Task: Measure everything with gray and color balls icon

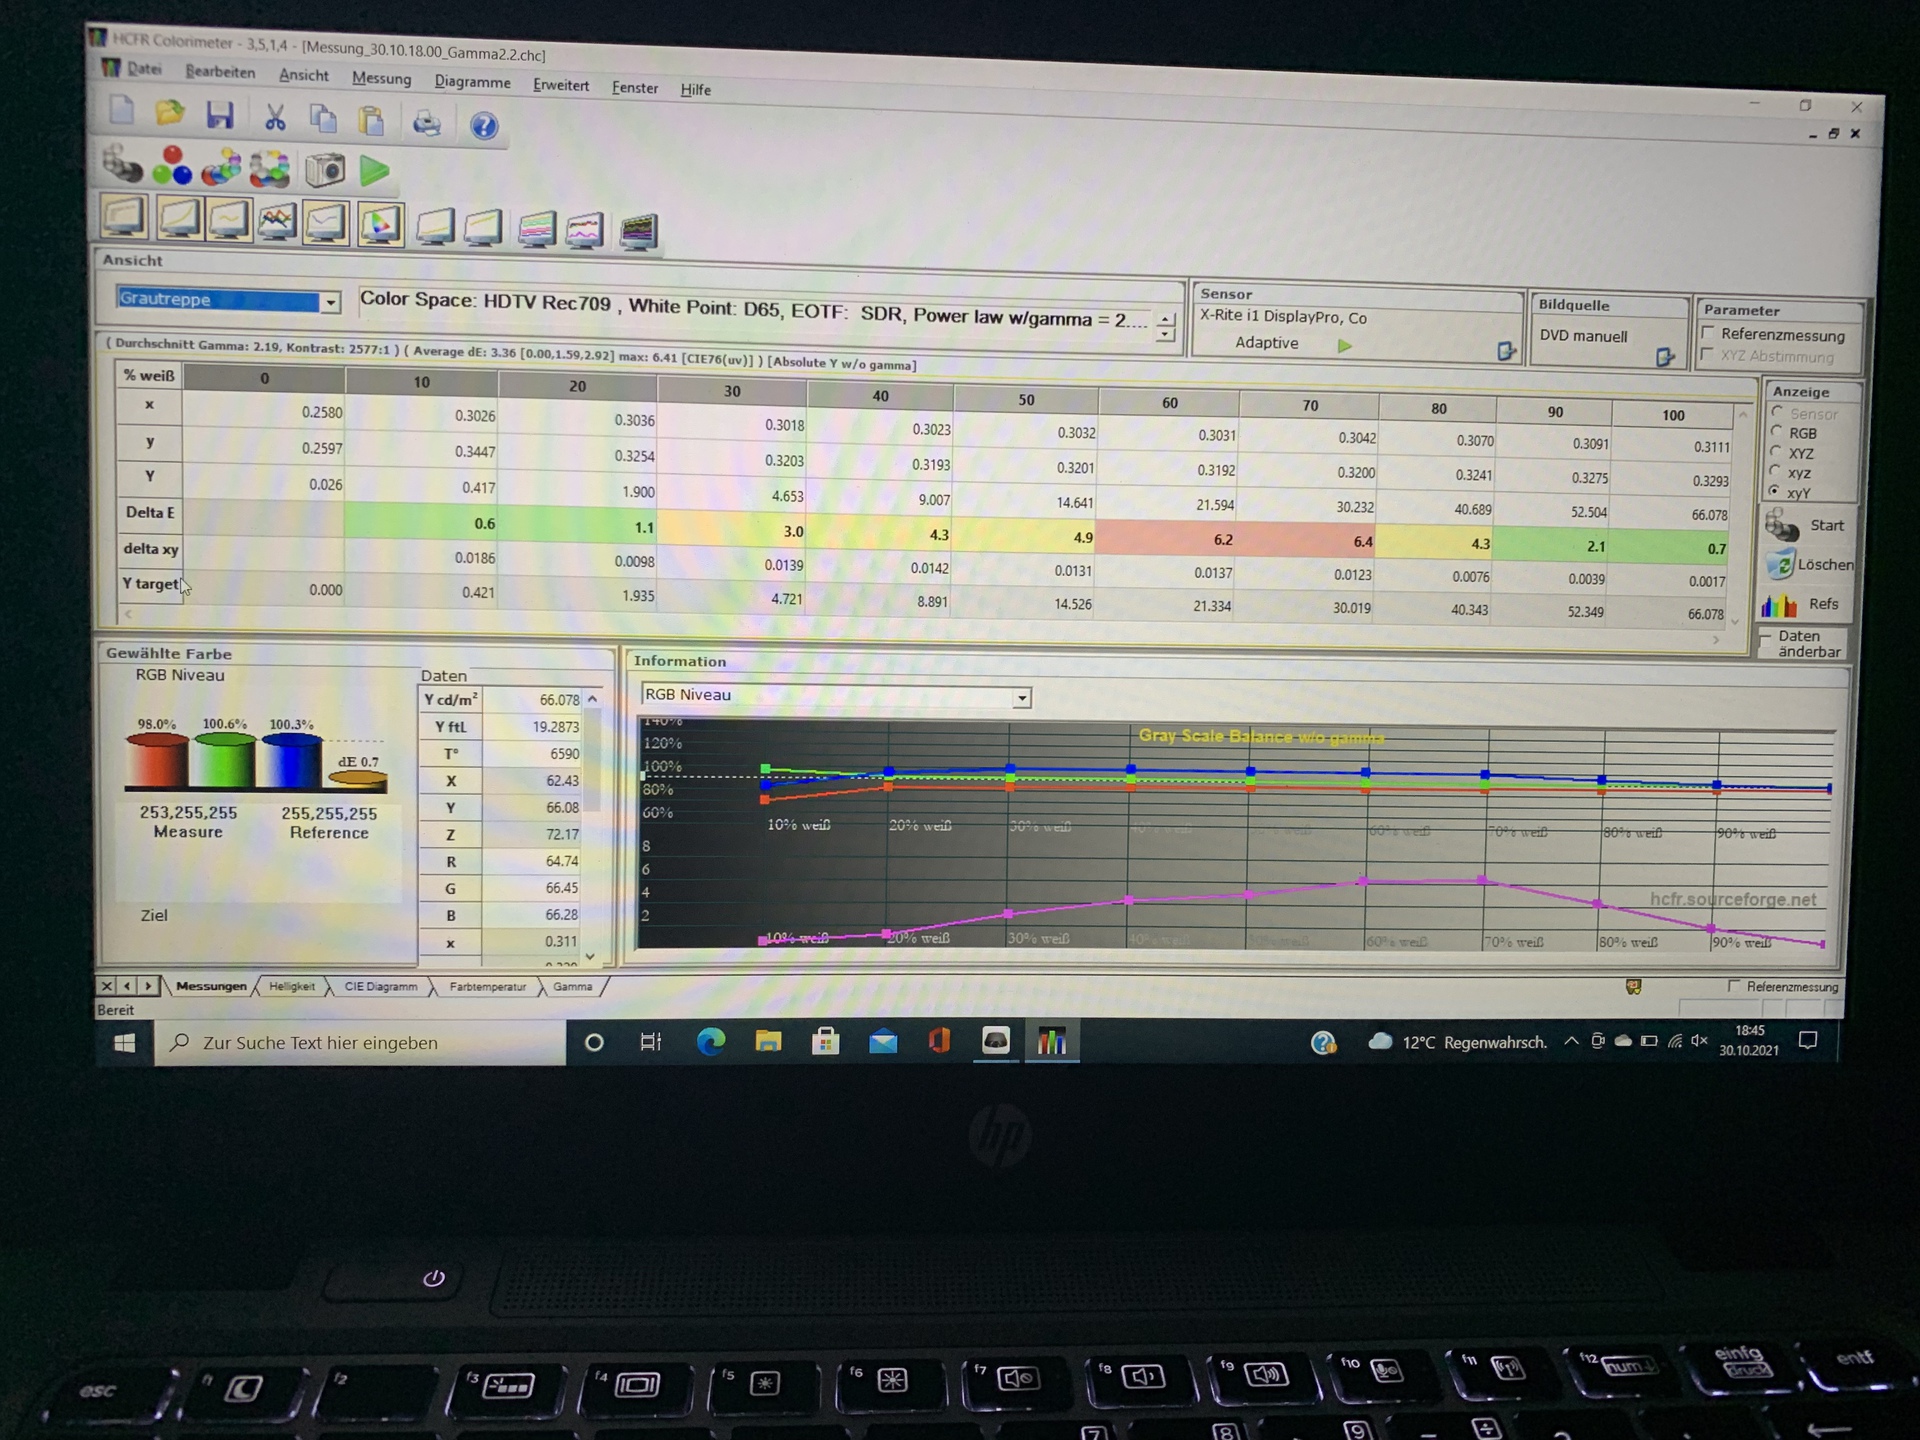Action: pos(270,169)
